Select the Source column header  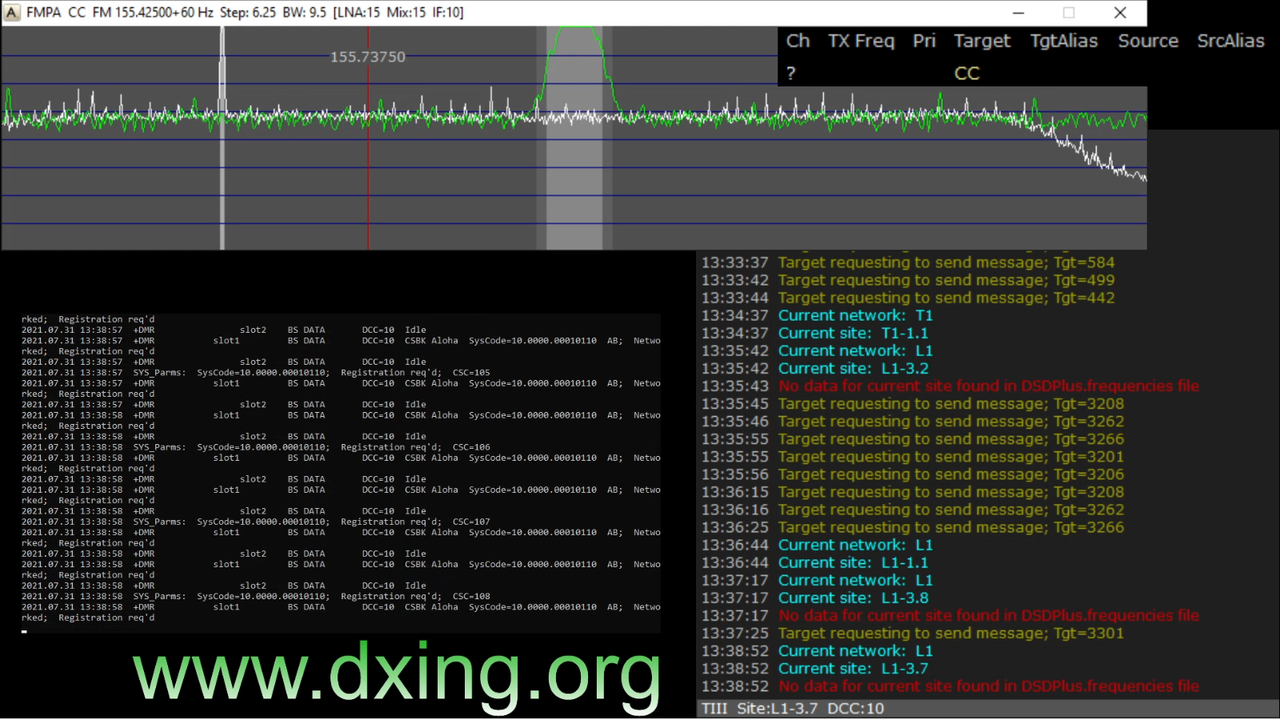tap(1148, 41)
